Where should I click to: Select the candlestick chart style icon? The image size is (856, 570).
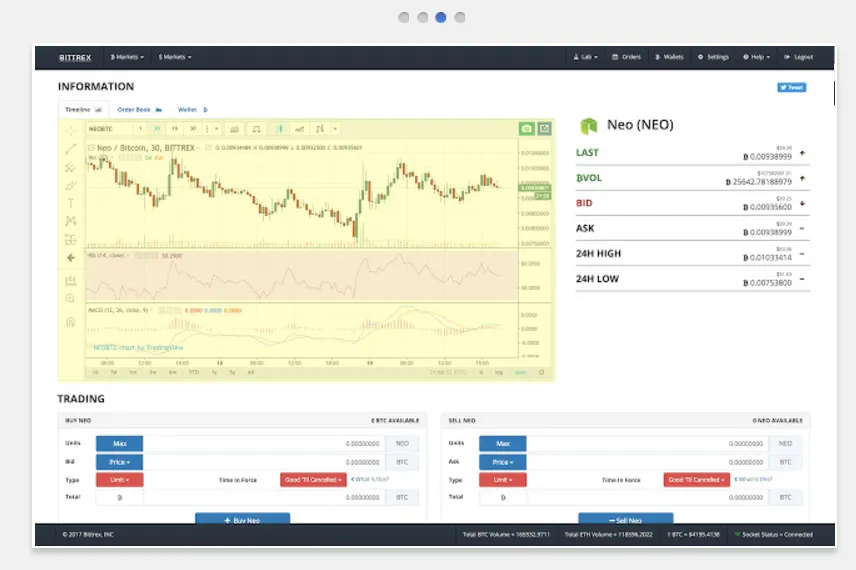tap(280, 129)
